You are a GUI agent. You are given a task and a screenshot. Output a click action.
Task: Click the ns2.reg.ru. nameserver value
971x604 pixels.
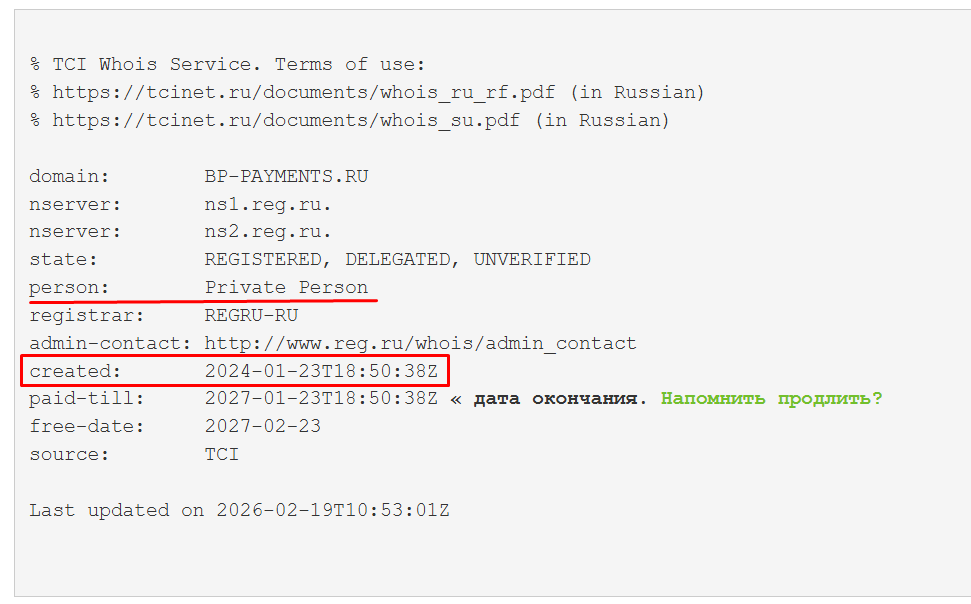268,232
